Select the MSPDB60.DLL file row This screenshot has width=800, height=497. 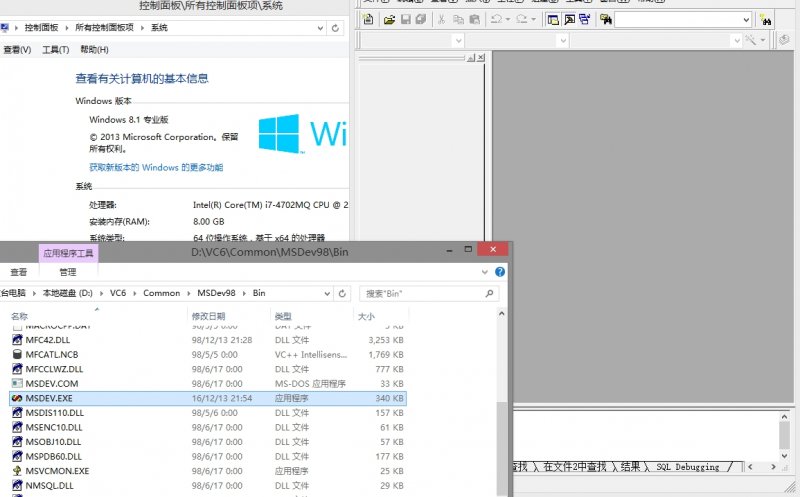point(208,456)
